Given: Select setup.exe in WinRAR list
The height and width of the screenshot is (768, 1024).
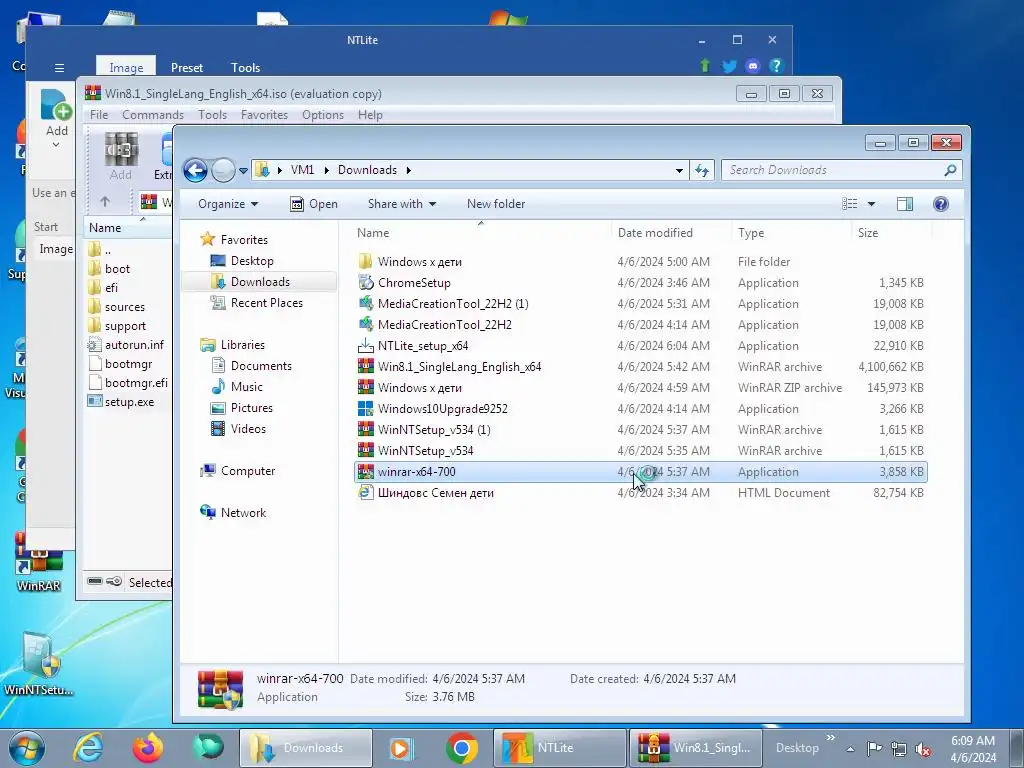Looking at the screenshot, I should click(x=129, y=402).
